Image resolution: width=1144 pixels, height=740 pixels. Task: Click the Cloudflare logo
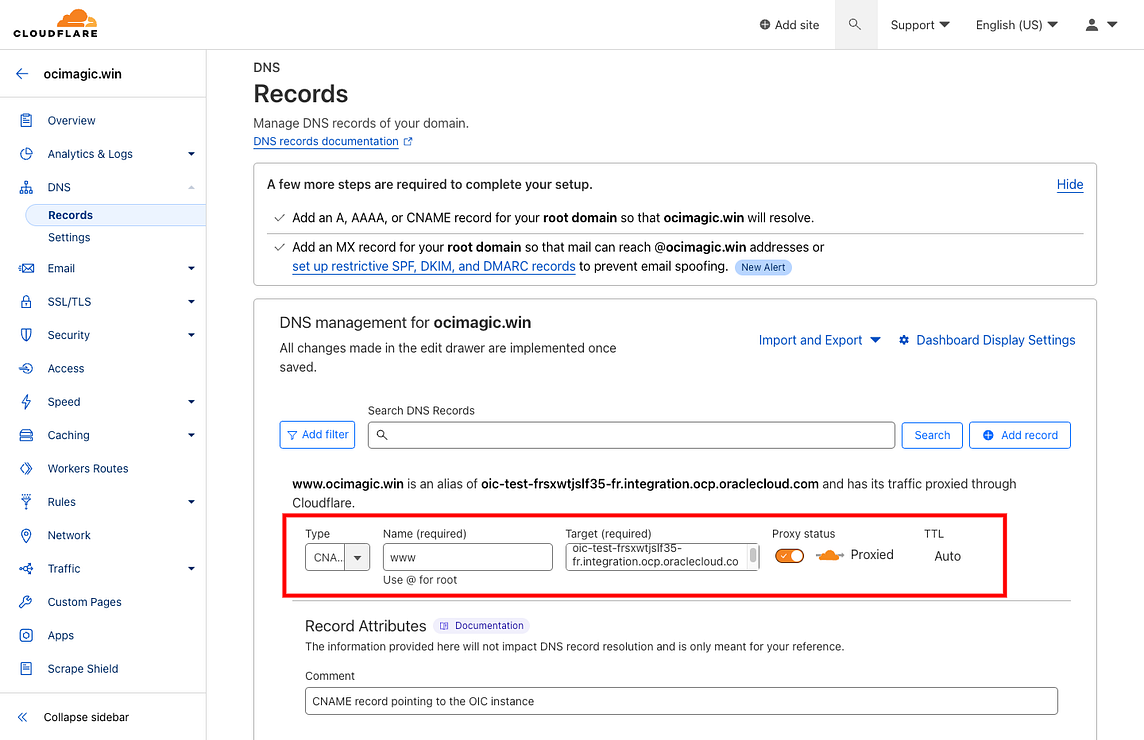pyautogui.click(x=55, y=23)
